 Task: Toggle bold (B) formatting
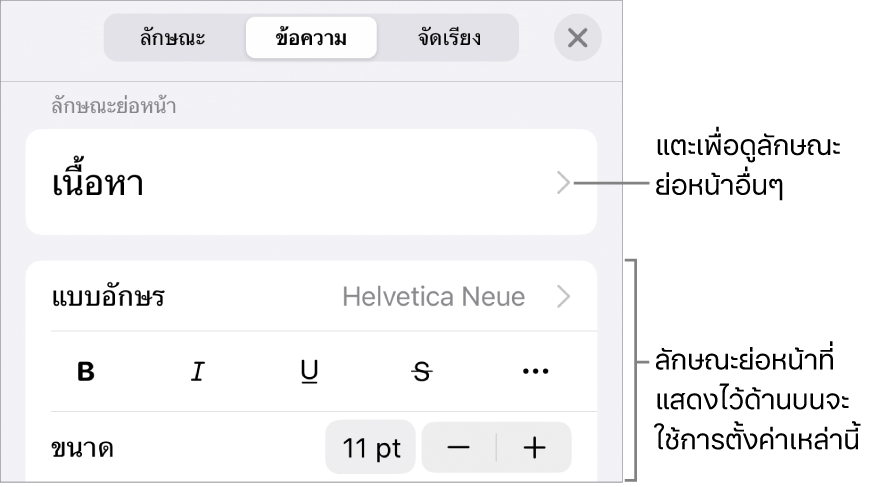[85, 371]
